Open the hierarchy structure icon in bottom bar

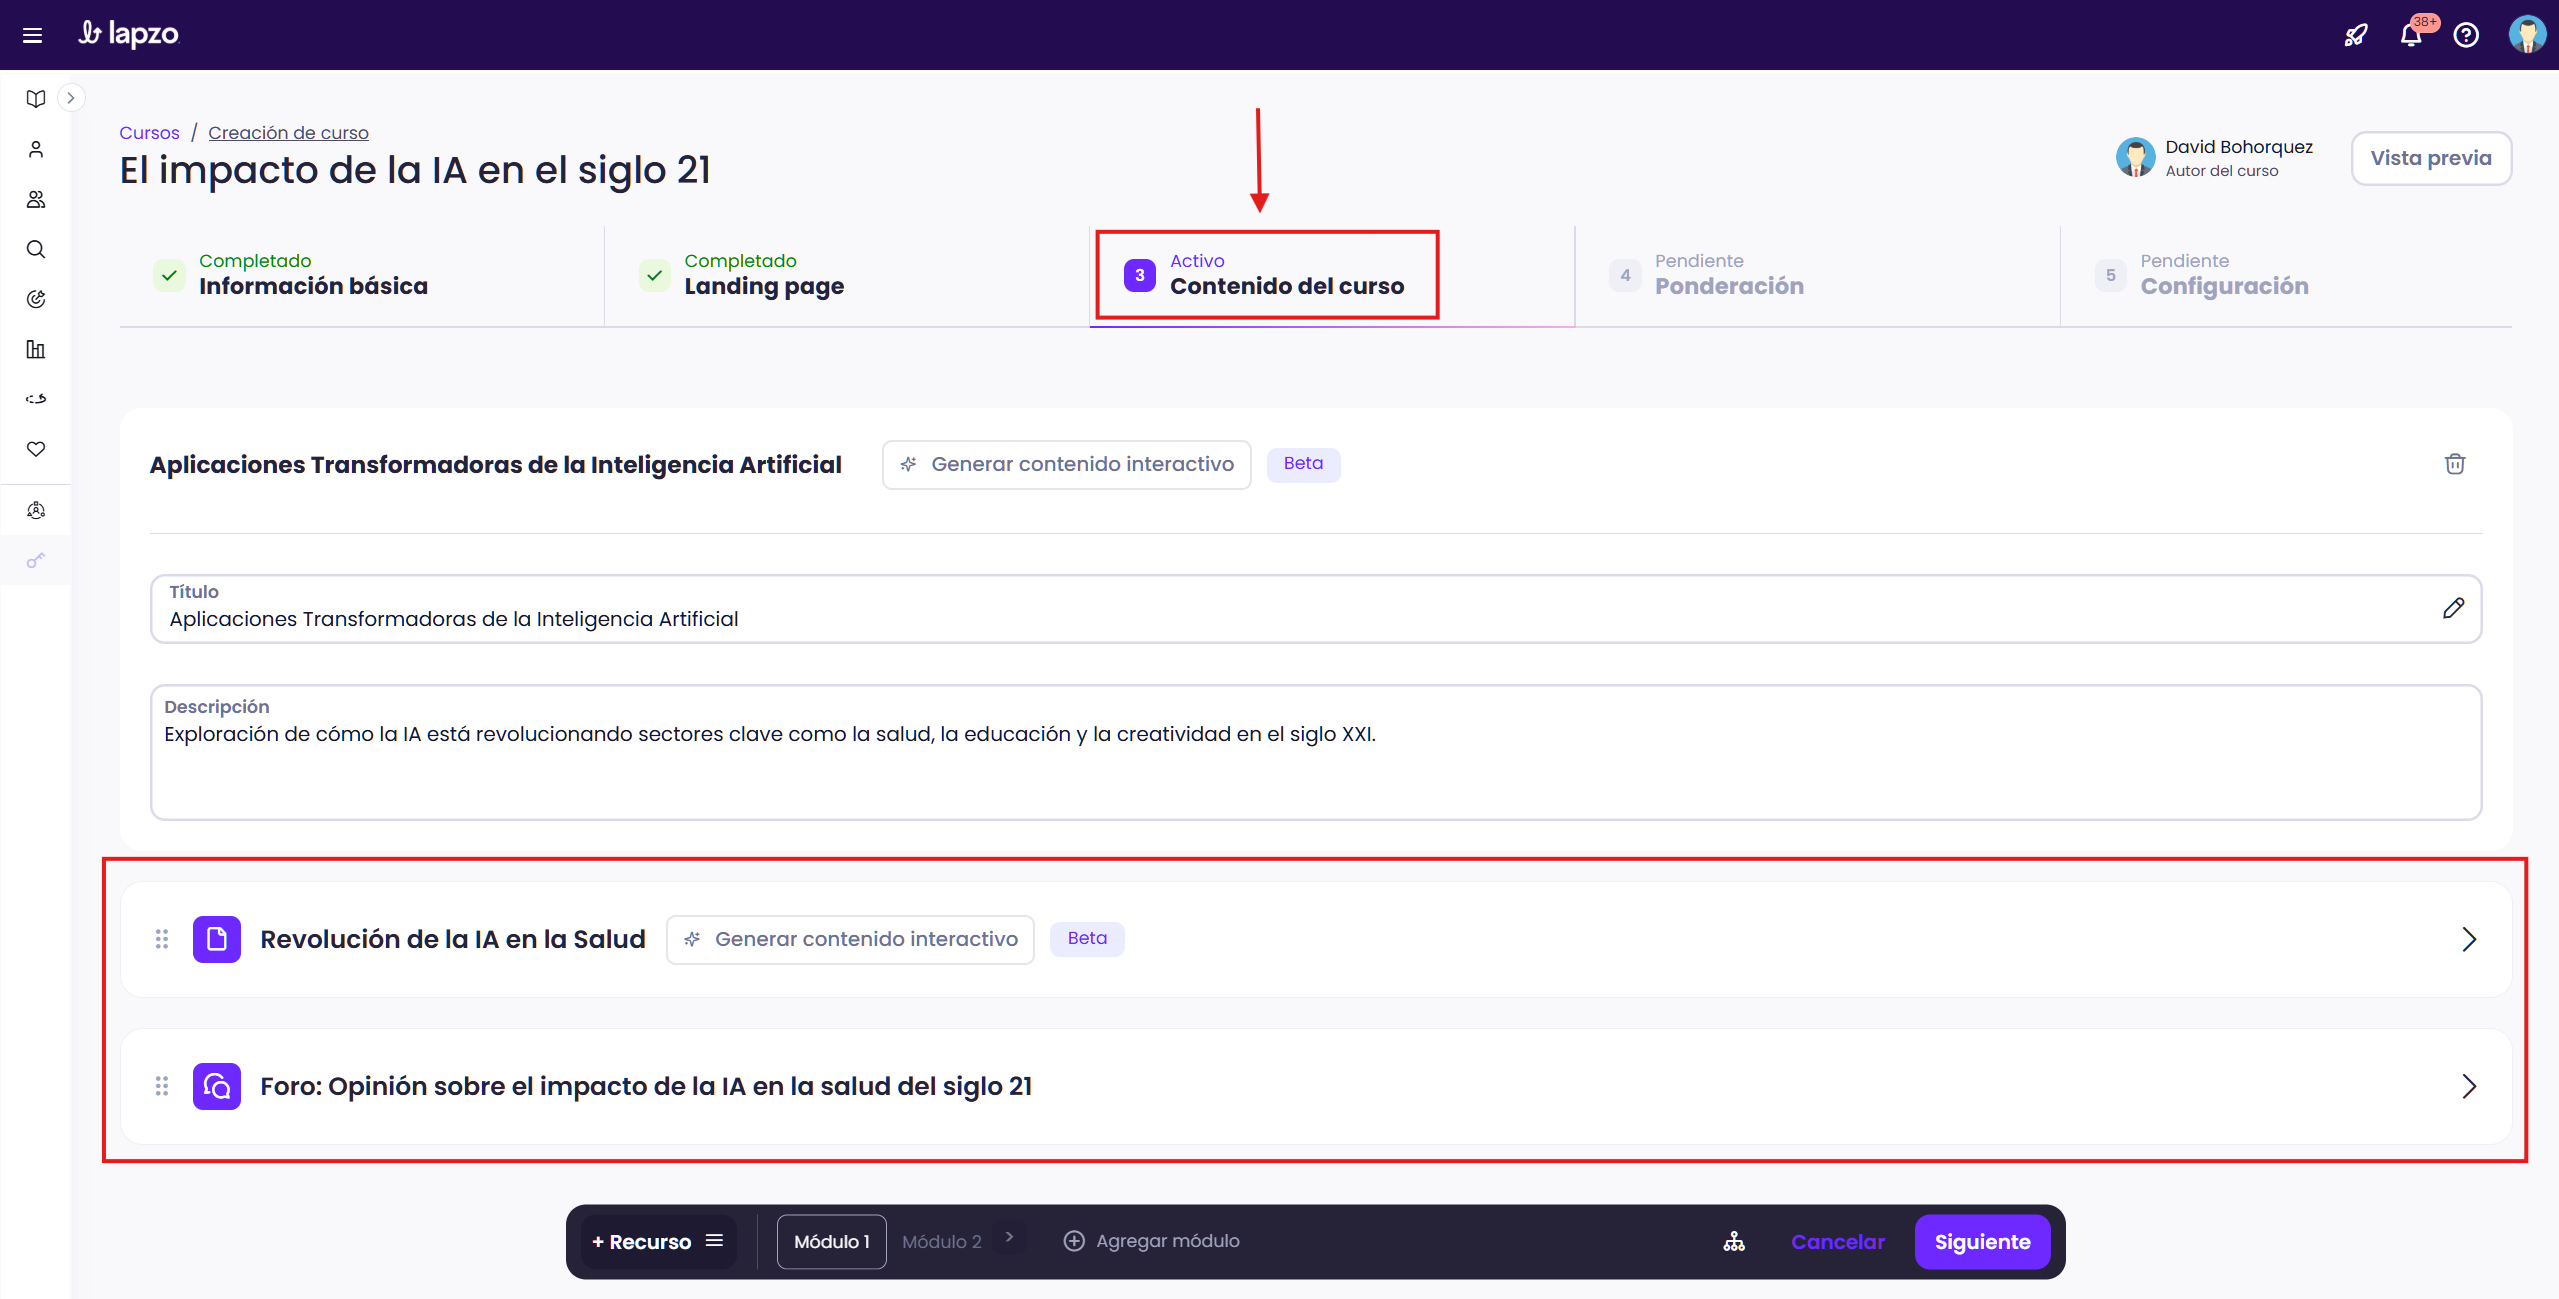point(1734,1241)
